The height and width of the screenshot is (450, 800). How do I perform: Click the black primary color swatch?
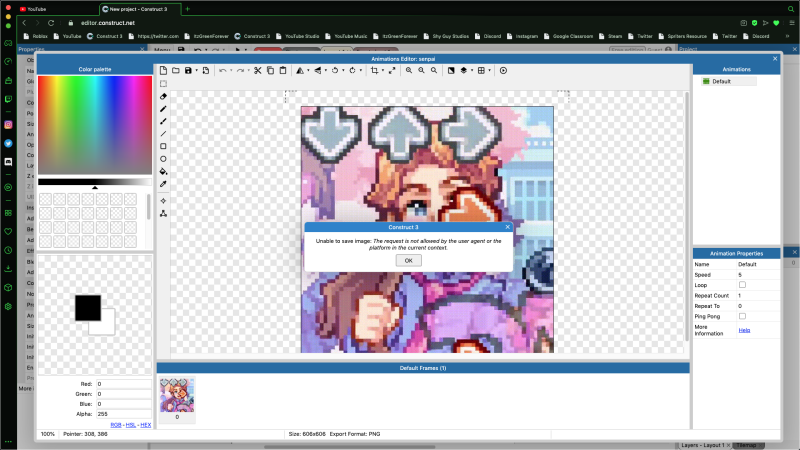(88, 308)
